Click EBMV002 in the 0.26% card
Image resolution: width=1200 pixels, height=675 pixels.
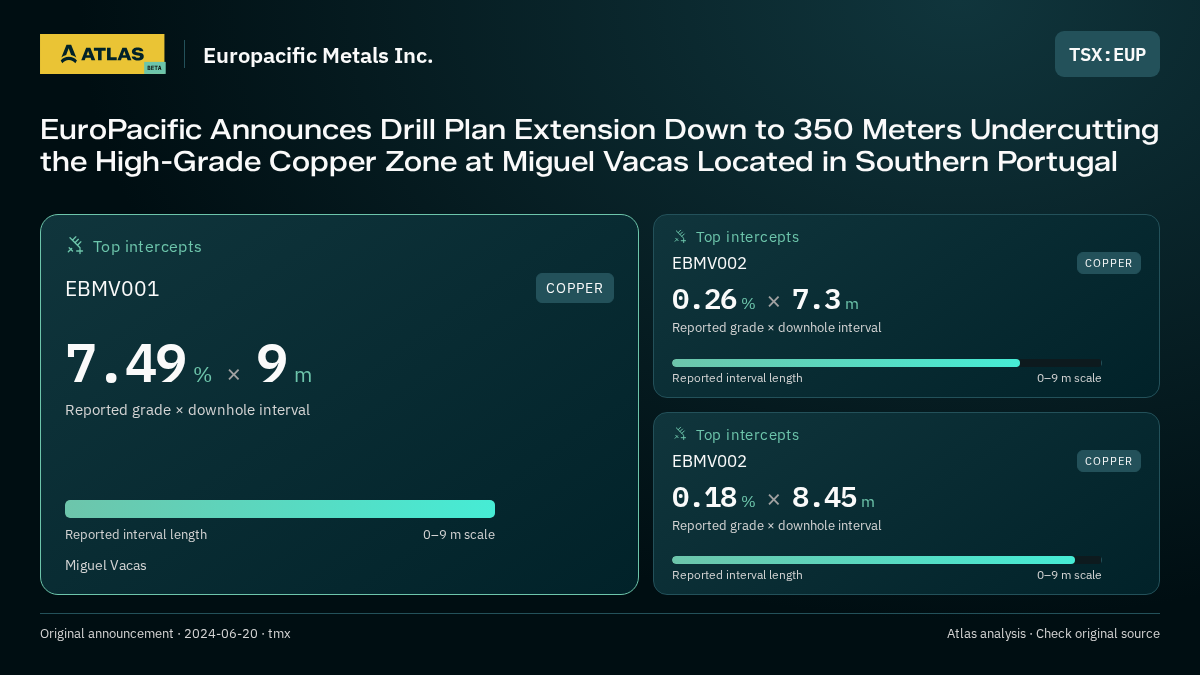coord(710,263)
